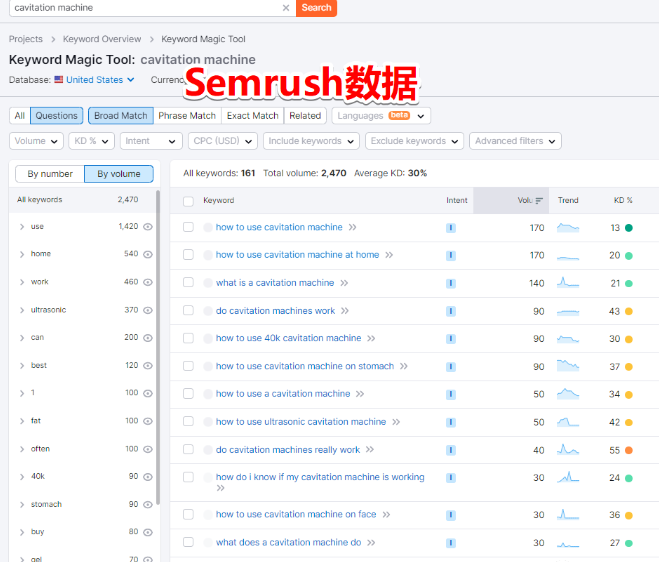Open the Intent filter dropdown
The width and height of the screenshot is (659, 562).
point(151,141)
